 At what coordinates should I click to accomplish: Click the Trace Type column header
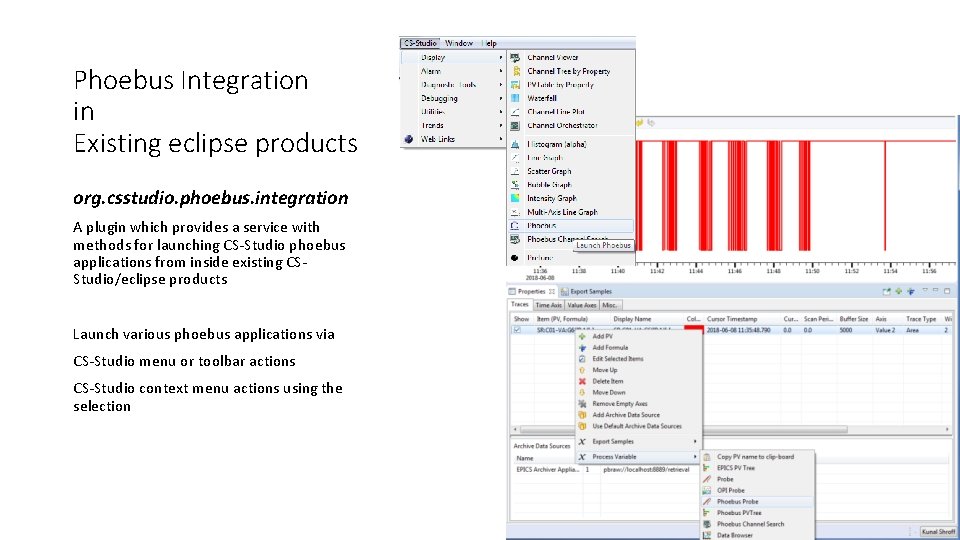tap(921, 319)
